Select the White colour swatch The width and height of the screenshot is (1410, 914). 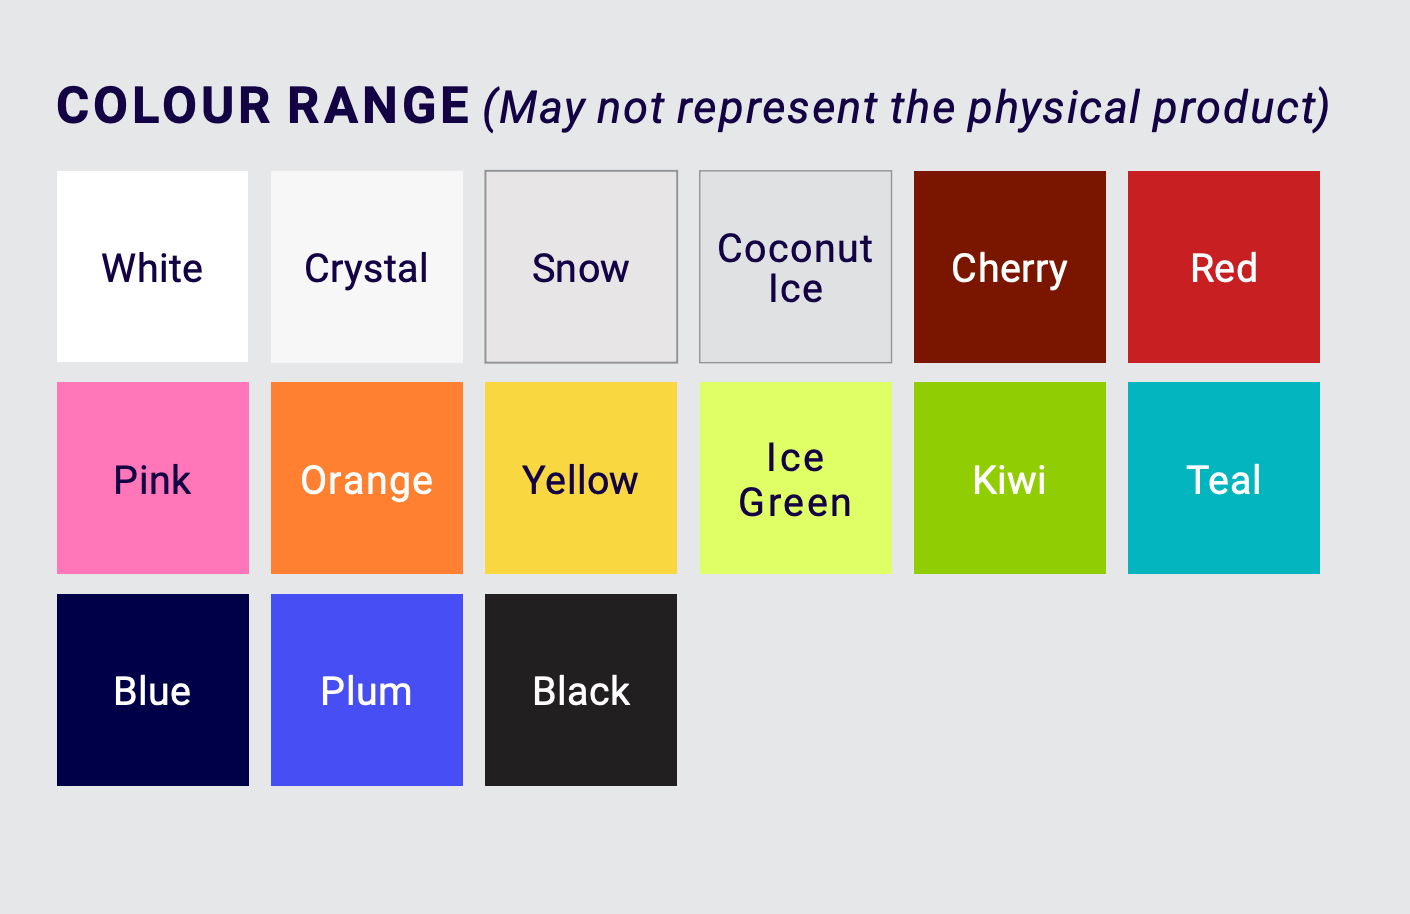click(152, 267)
